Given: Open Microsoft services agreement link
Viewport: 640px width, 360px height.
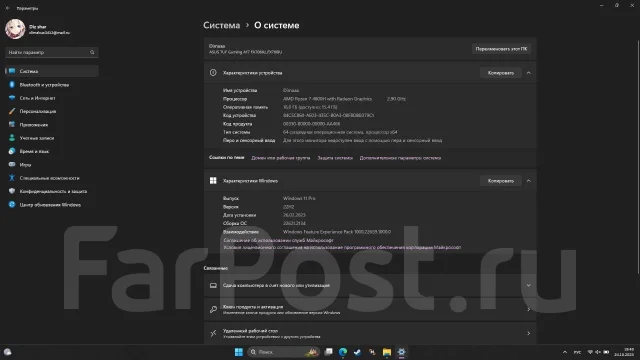Looking at the screenshot, I should pos(278,240).
